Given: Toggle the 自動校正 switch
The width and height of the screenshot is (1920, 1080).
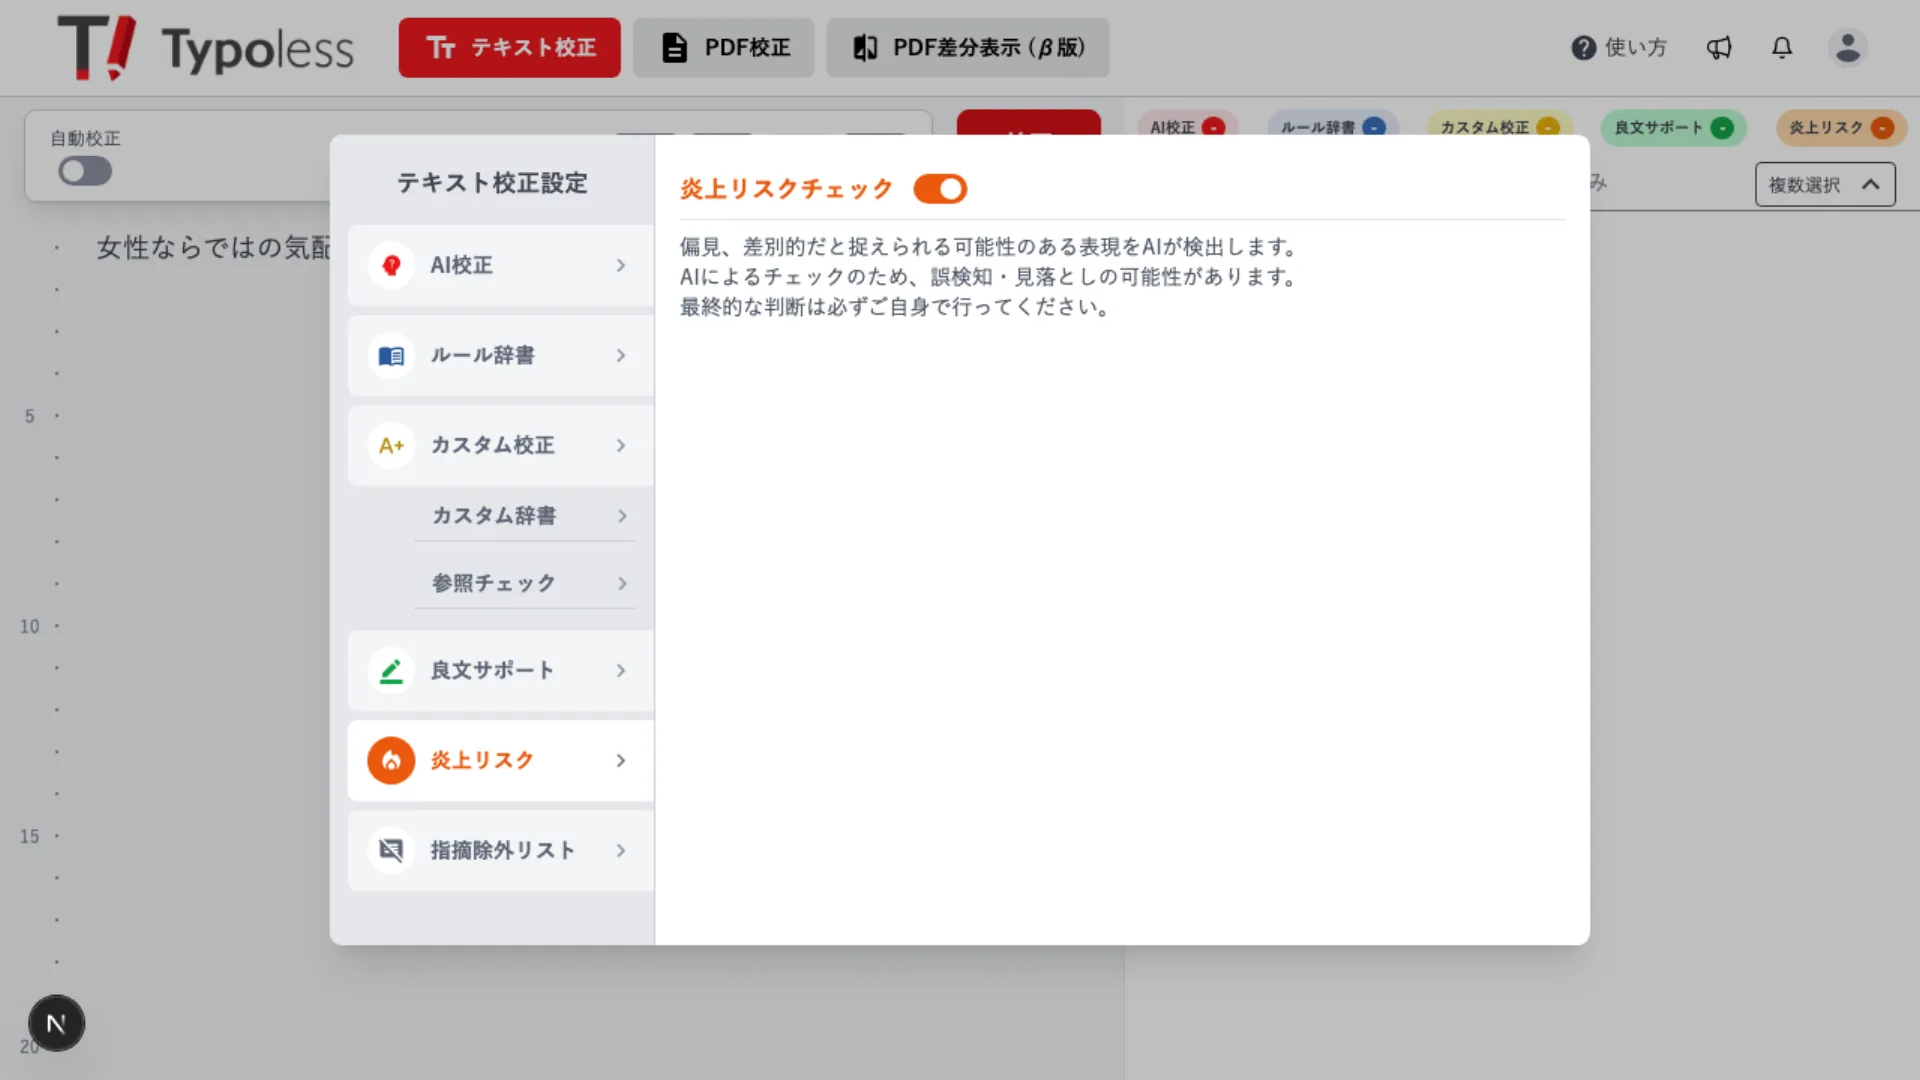Looking at the screenshot, I should pyautogui.click(x=85, y=171).
